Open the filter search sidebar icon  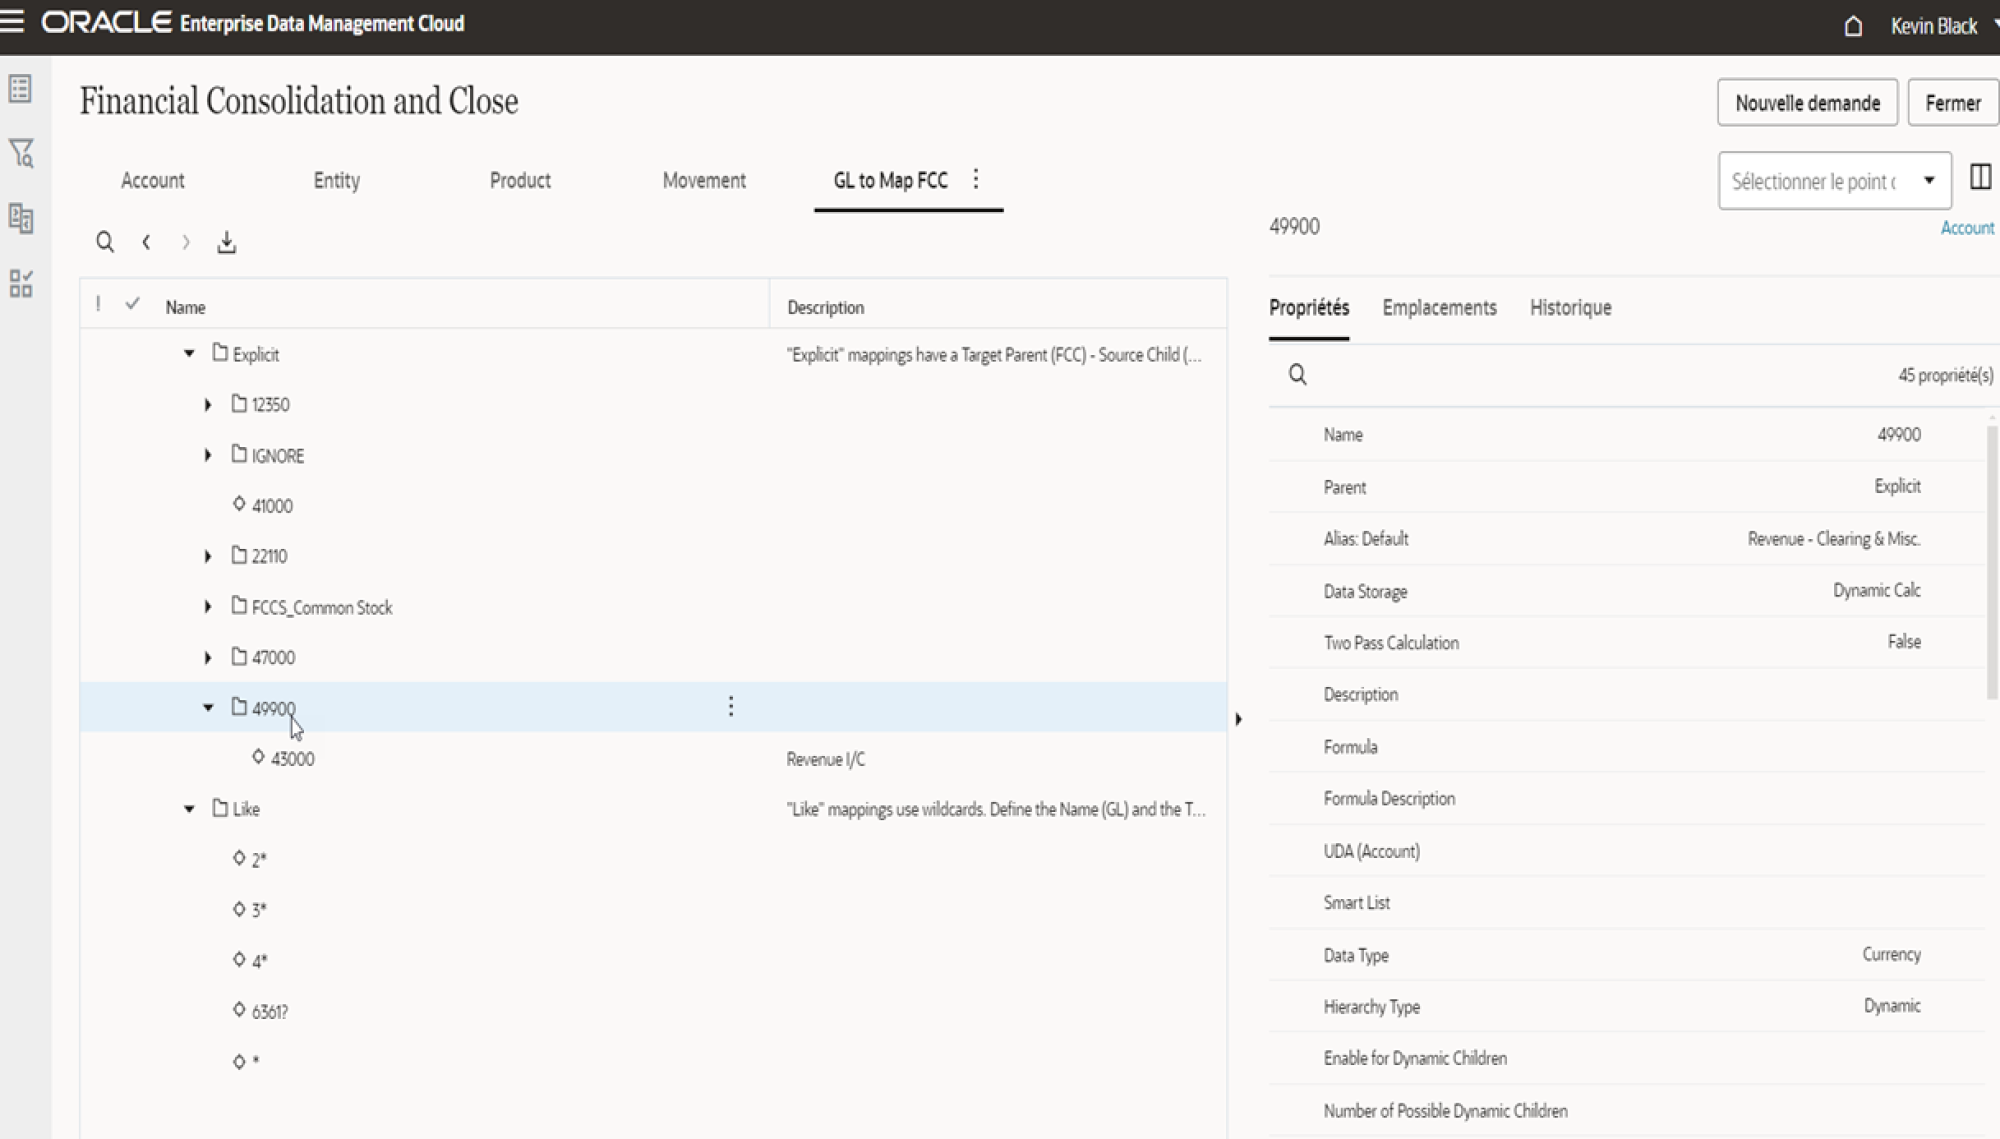(21, 153)
